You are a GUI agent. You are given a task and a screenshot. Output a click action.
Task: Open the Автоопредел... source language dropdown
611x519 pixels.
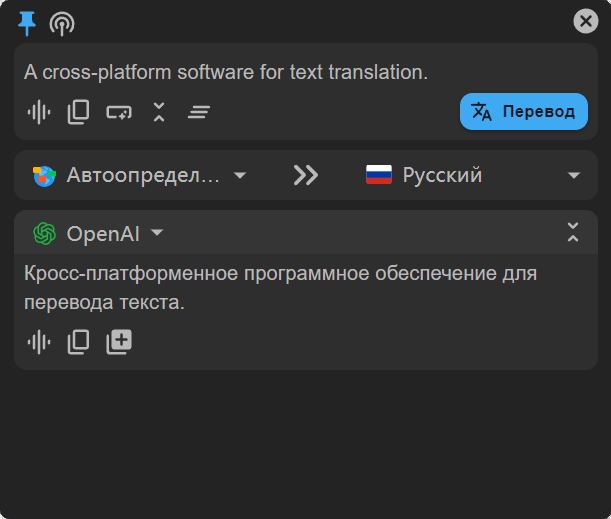pos(140,175)
